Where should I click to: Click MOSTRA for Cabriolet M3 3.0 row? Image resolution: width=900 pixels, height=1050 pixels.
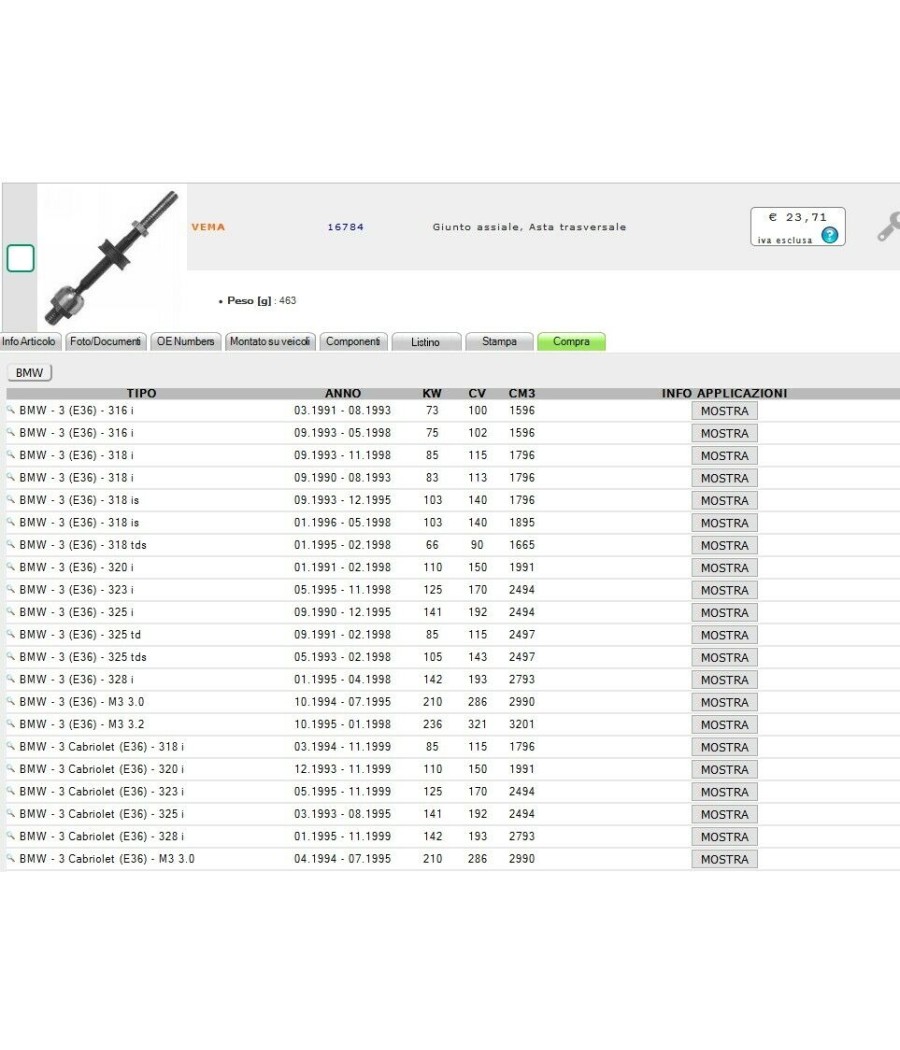(x=725, y=860)
